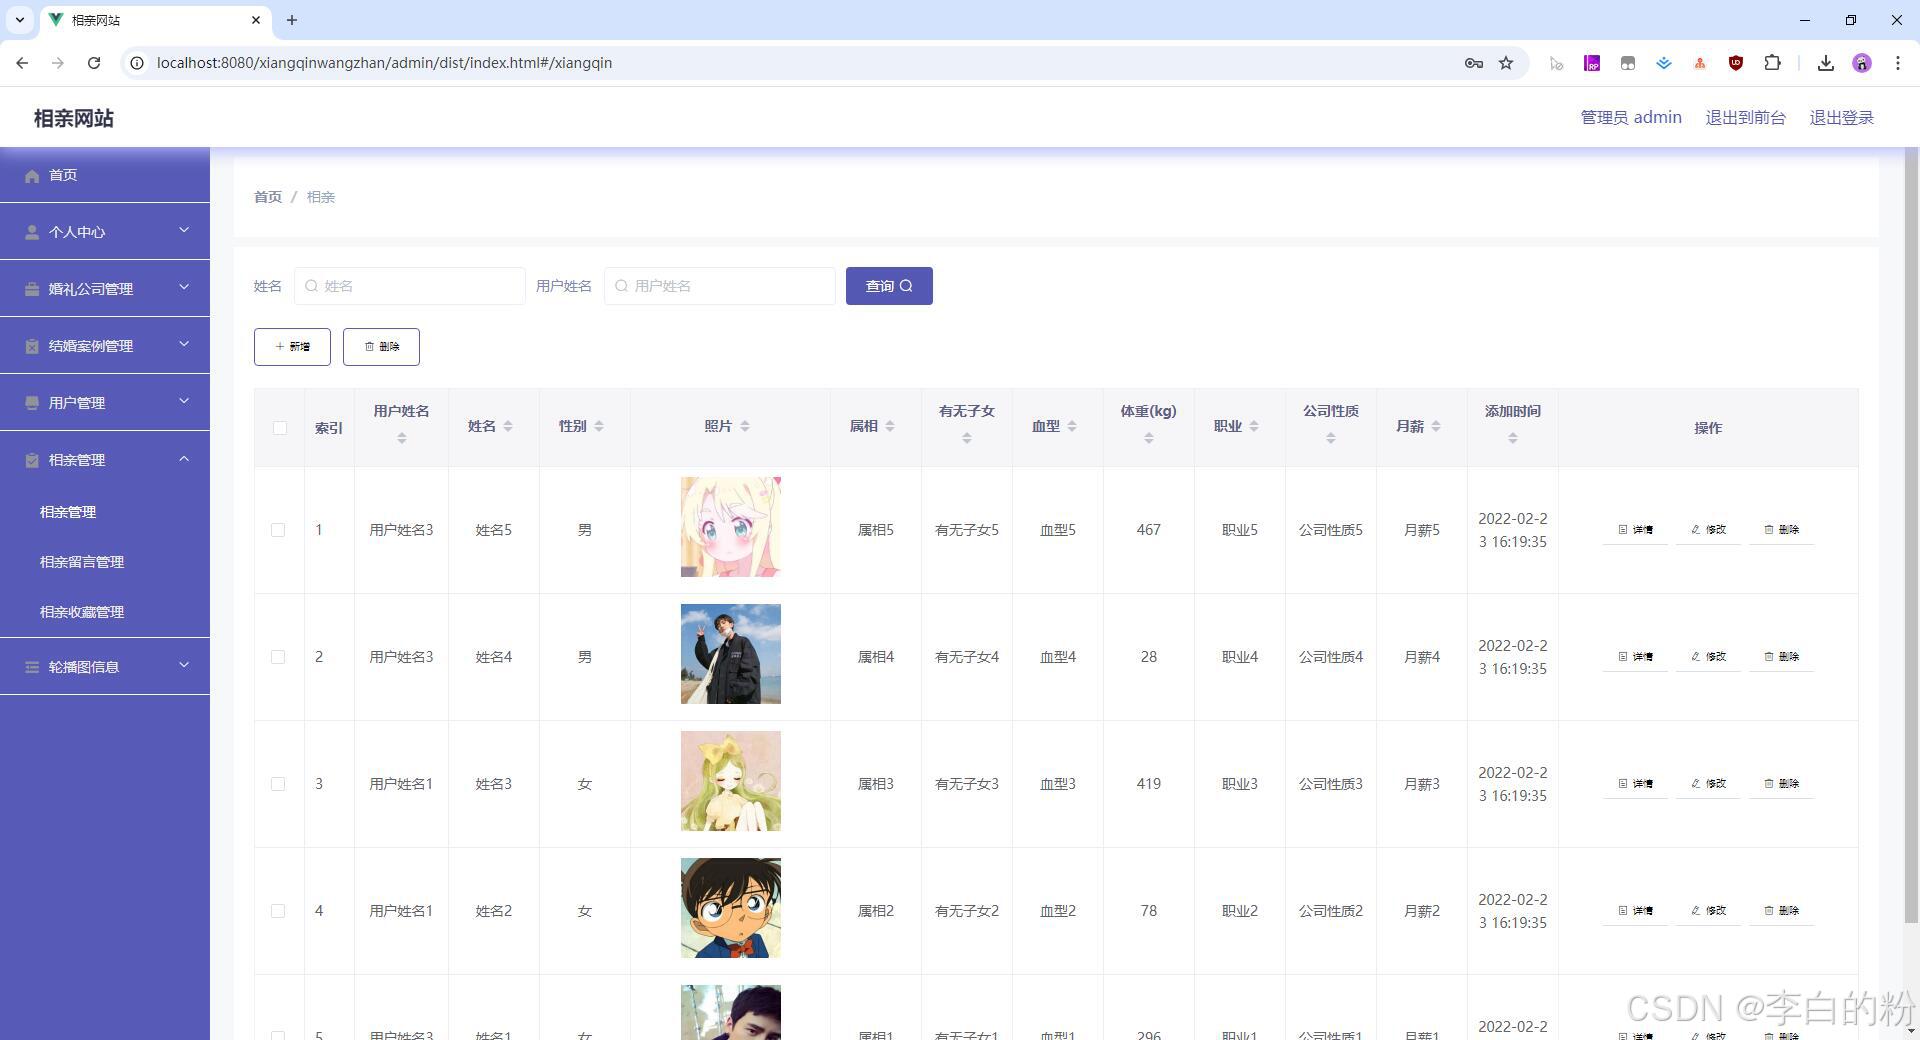
Task: Go back to previous page
Action: click(x=22, y=63)
